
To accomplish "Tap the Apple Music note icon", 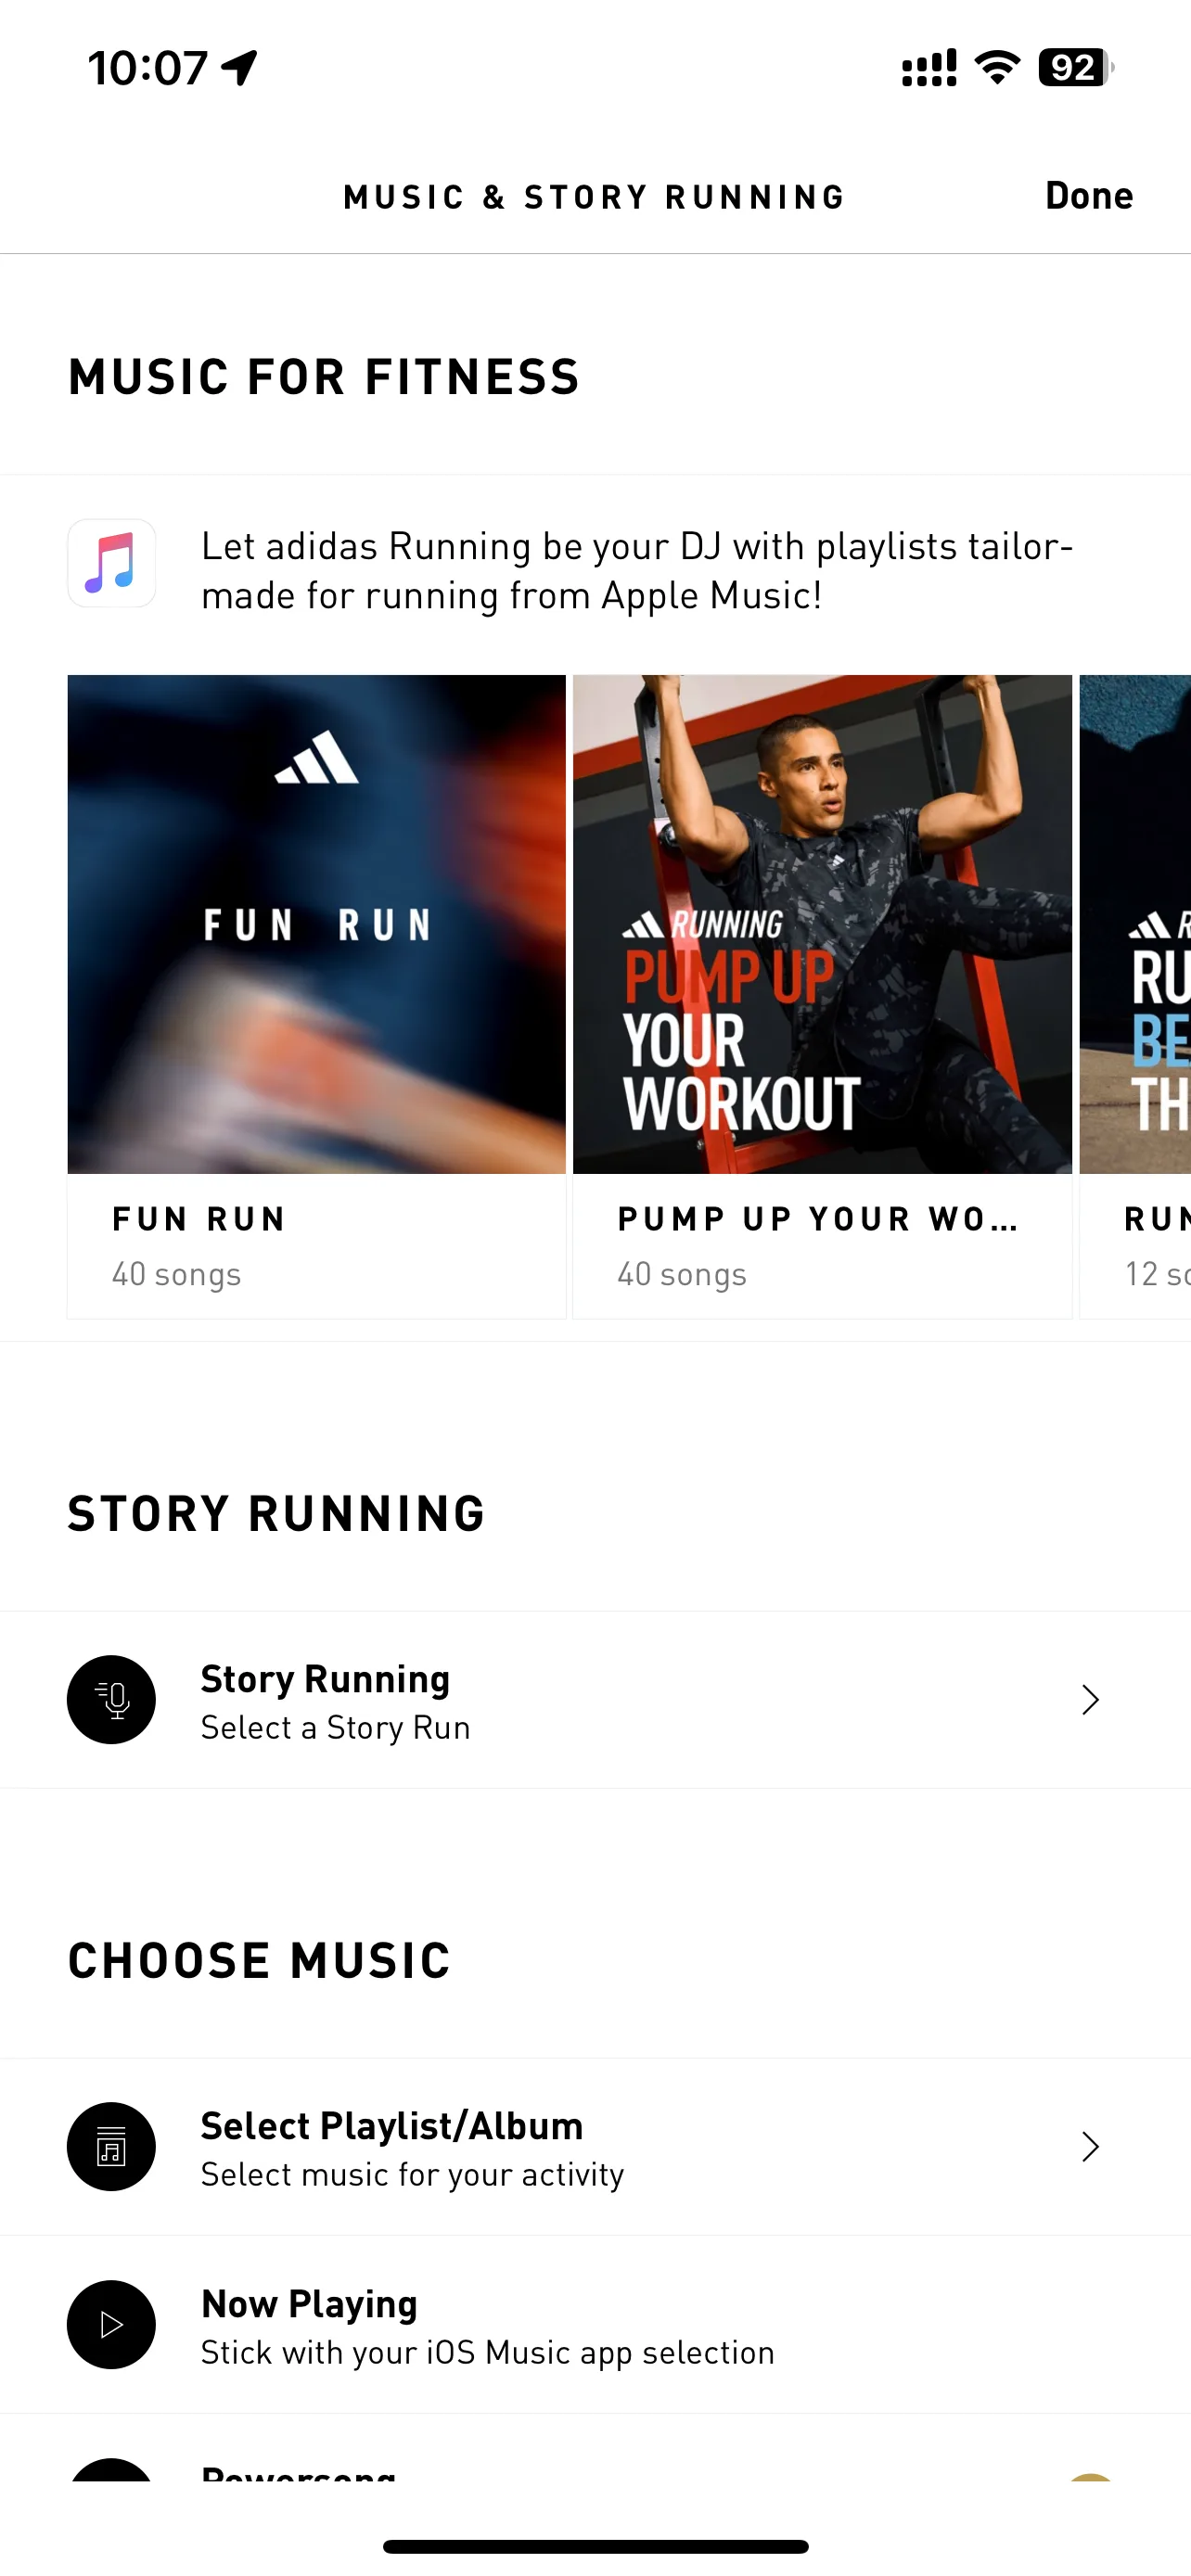I will pyautogui.click(x=111, y=563).
